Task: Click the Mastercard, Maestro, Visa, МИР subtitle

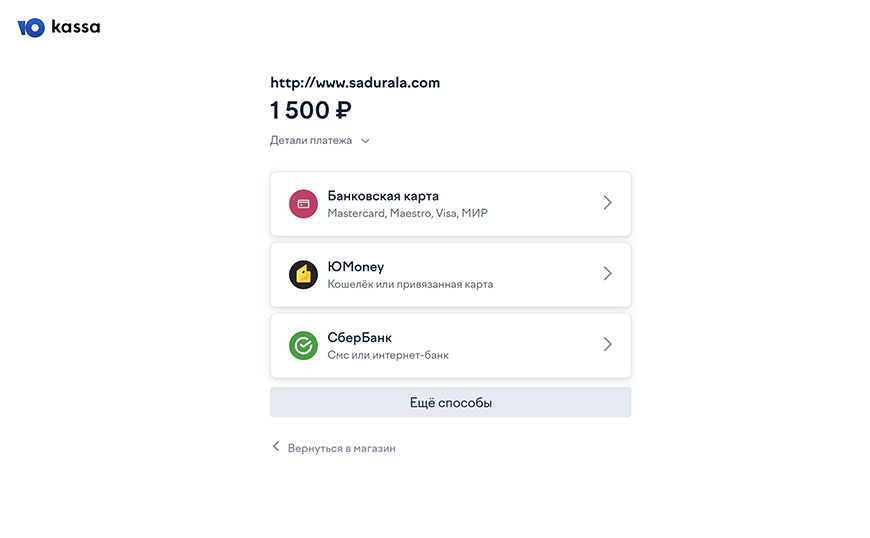Action: [x=408, y=213]
